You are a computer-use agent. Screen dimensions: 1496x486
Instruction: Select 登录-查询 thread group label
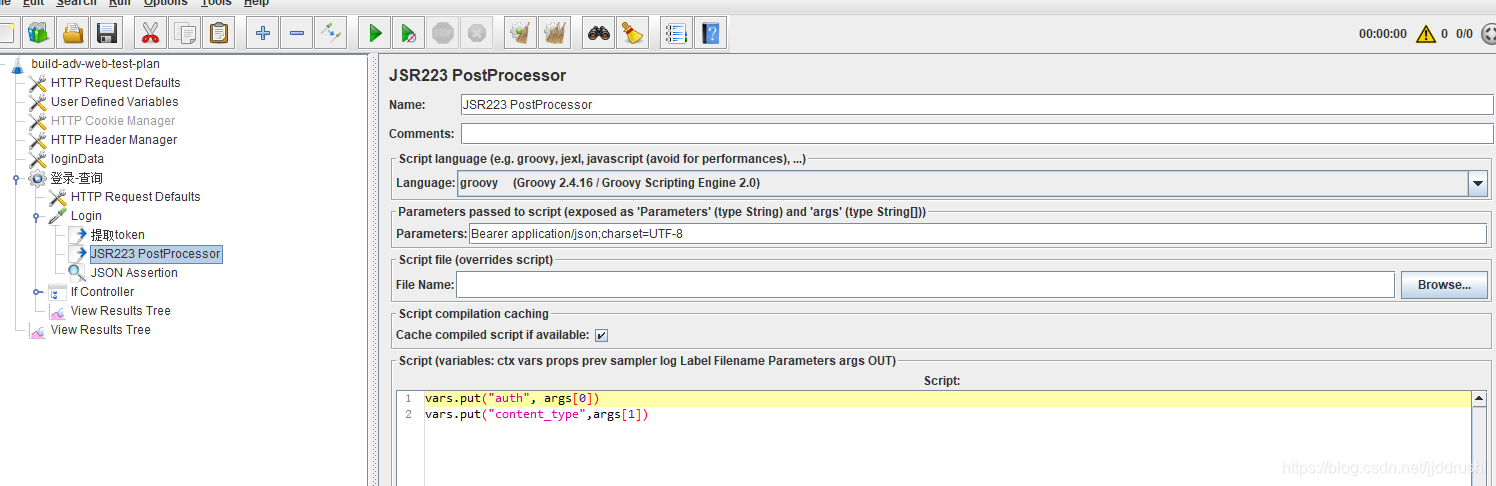[76, 178]
